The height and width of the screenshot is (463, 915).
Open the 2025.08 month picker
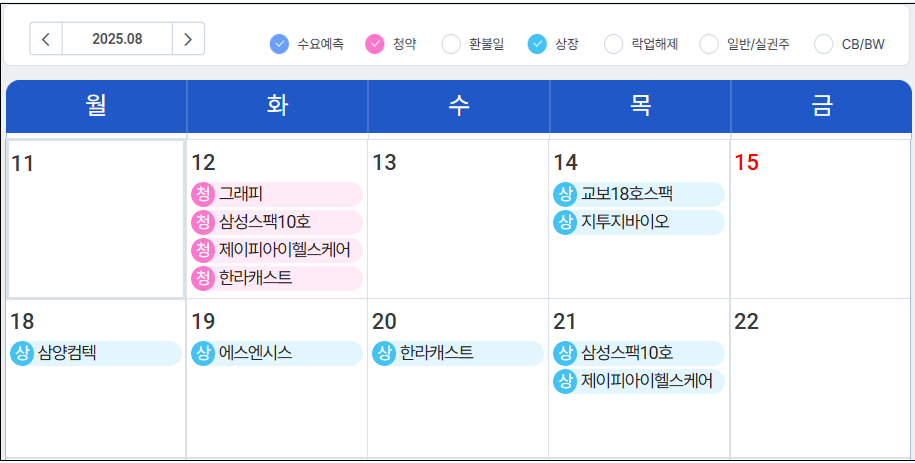point(117,39)
